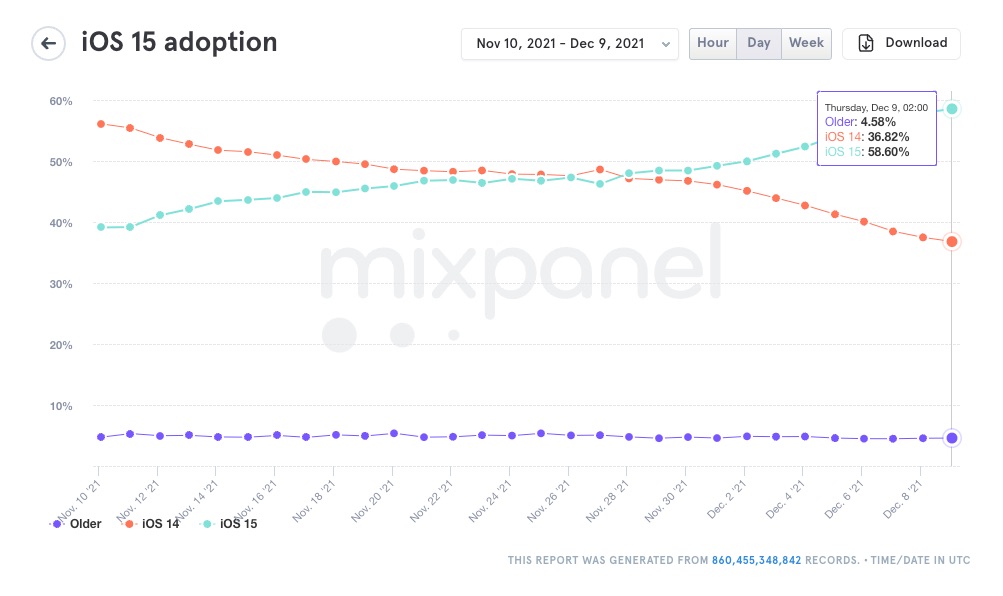This screenshot has width=1003, height=596.
Task: Select the Day granularity tab
Action: [759, 43]
